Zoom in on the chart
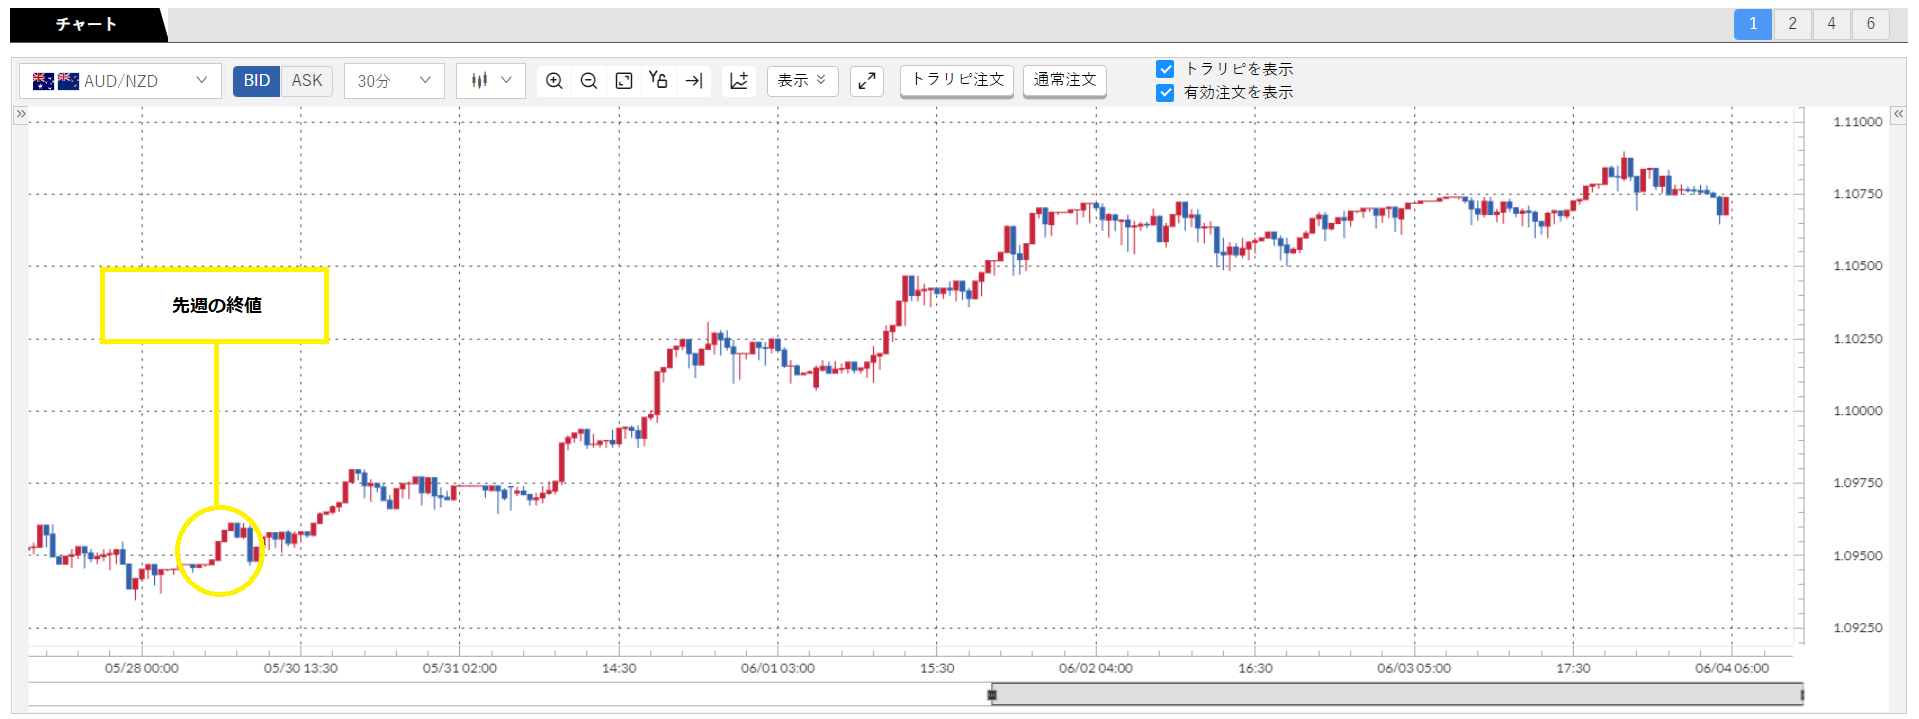Screen dimensions: 1919x719 tap(554, 81)
